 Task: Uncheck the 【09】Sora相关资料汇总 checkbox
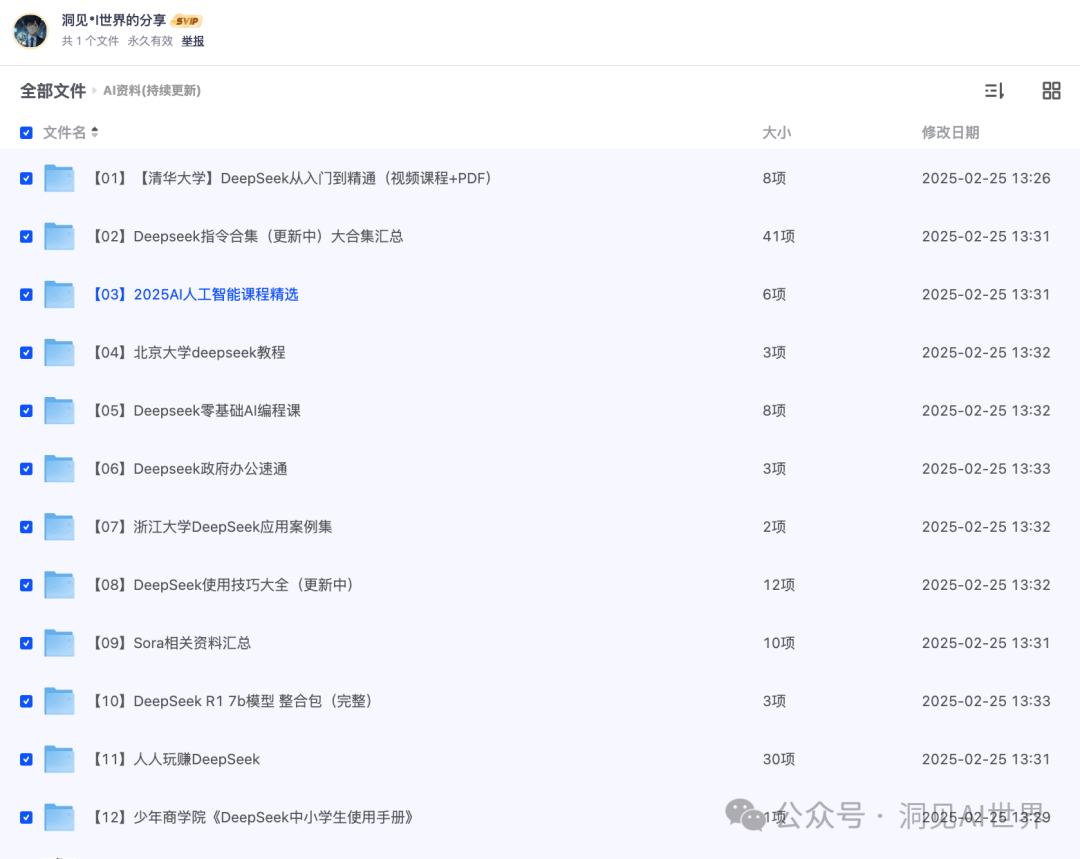[26, 643]
